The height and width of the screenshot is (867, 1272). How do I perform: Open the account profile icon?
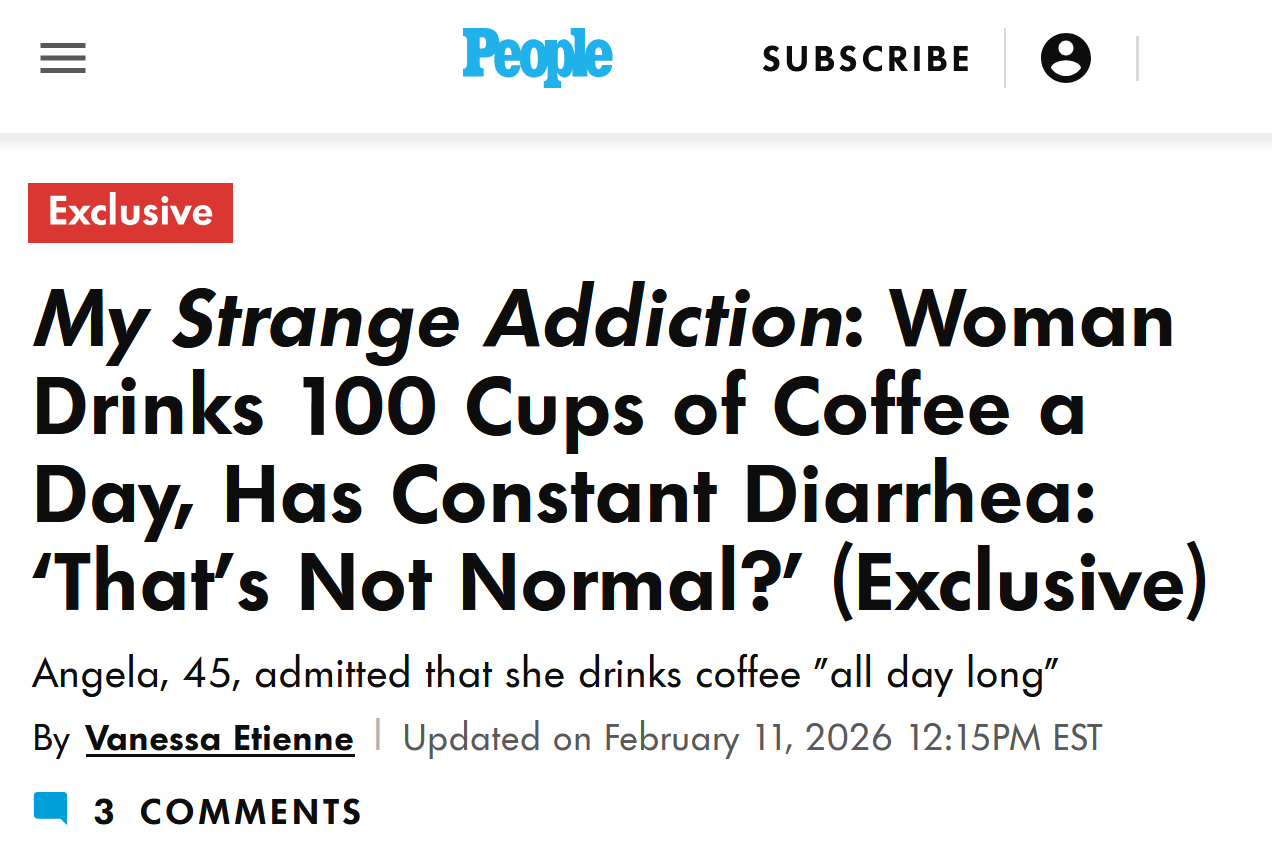(1065, 58)
